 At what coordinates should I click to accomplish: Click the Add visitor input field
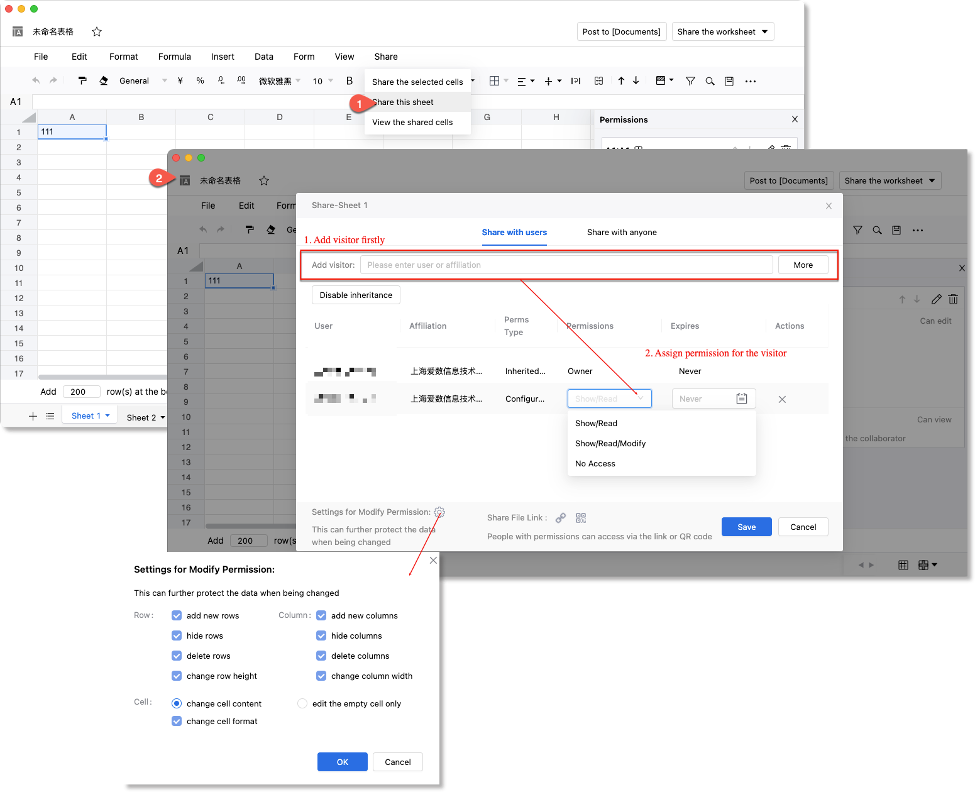coord(566,265)
